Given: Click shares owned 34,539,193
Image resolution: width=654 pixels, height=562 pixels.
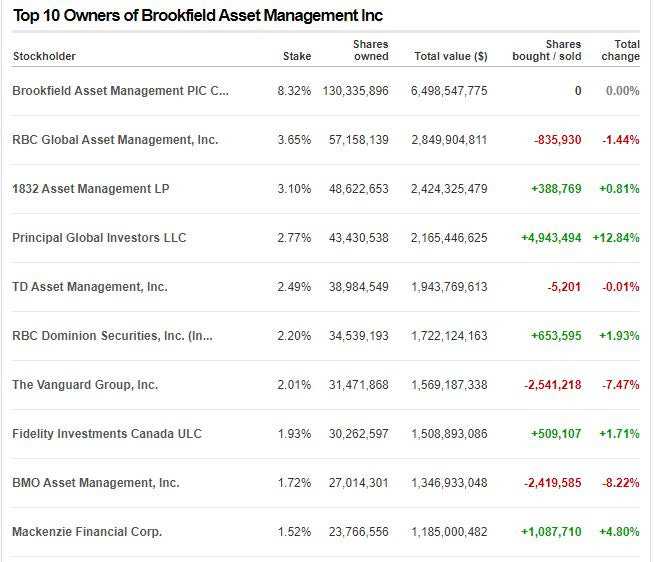Looking at the screenshot, I should tap(359, 336).
